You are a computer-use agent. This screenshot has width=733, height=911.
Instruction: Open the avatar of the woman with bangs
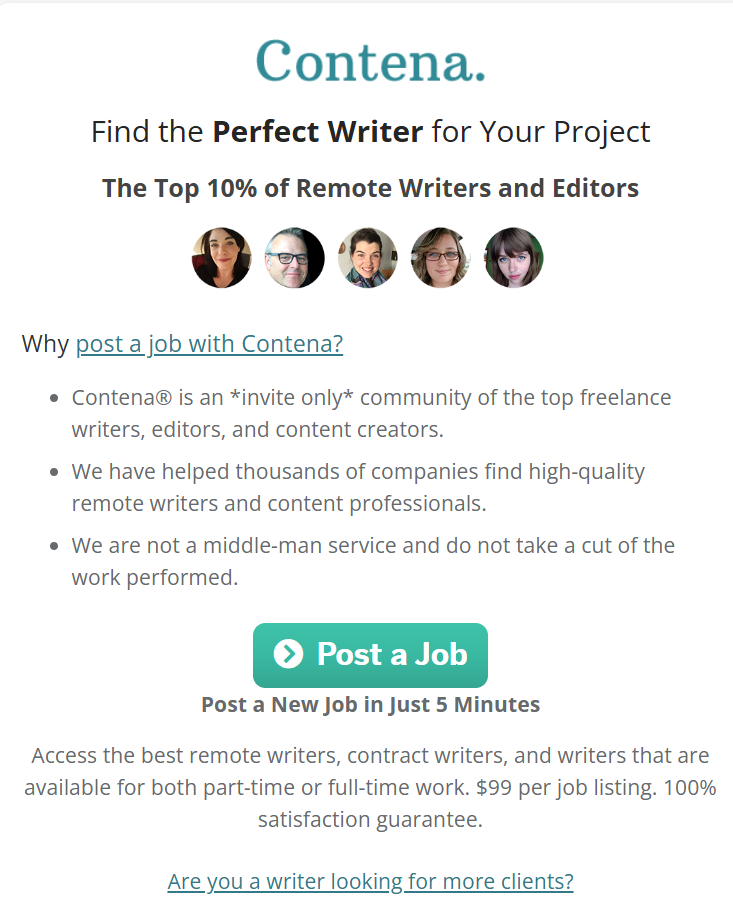514,257
